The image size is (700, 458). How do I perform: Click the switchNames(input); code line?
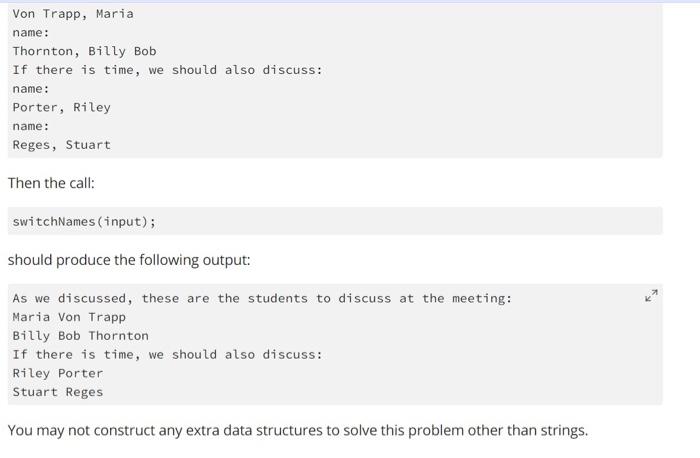(x=84, y=221)
